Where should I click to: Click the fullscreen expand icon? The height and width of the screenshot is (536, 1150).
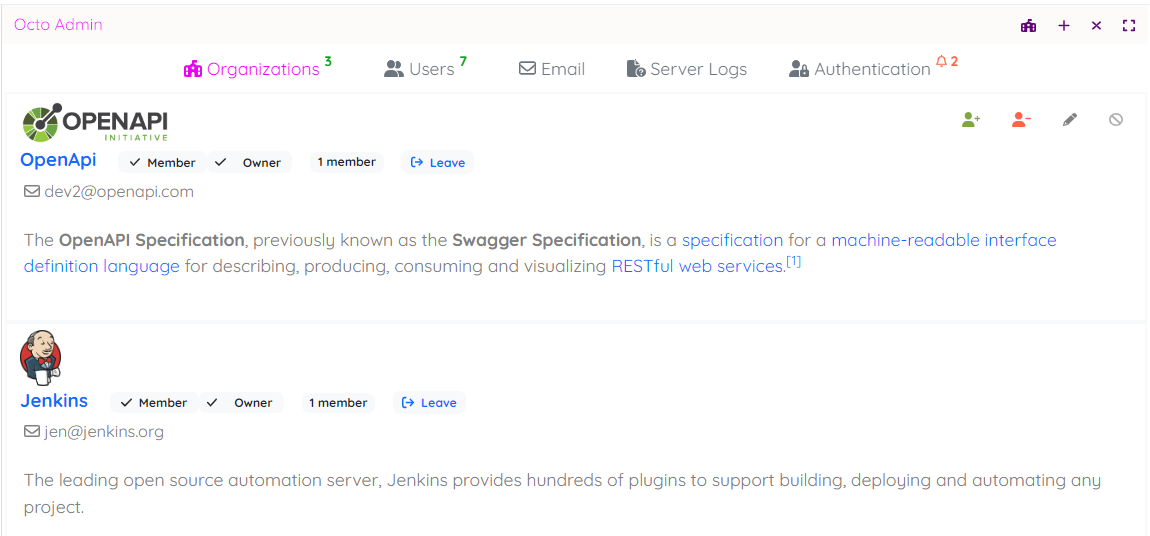(1129, 25)
